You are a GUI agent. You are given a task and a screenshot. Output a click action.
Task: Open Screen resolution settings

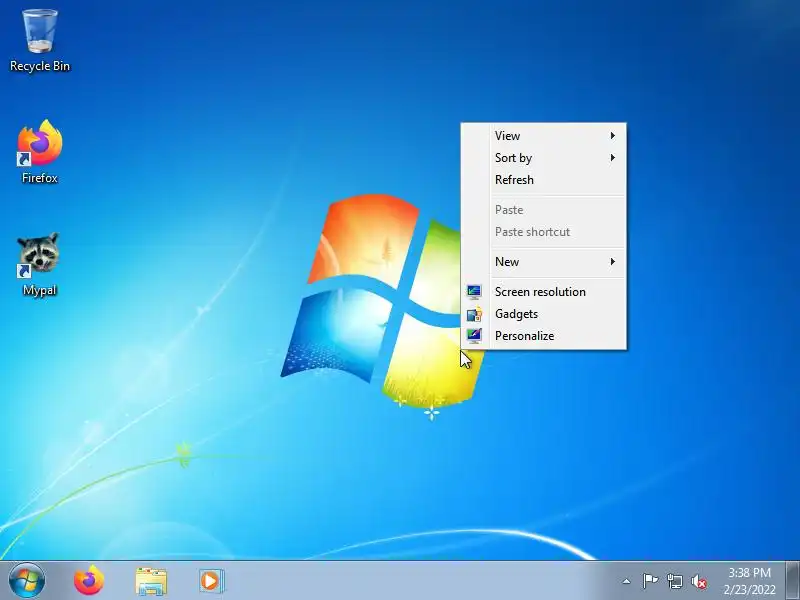click(543, 292)
